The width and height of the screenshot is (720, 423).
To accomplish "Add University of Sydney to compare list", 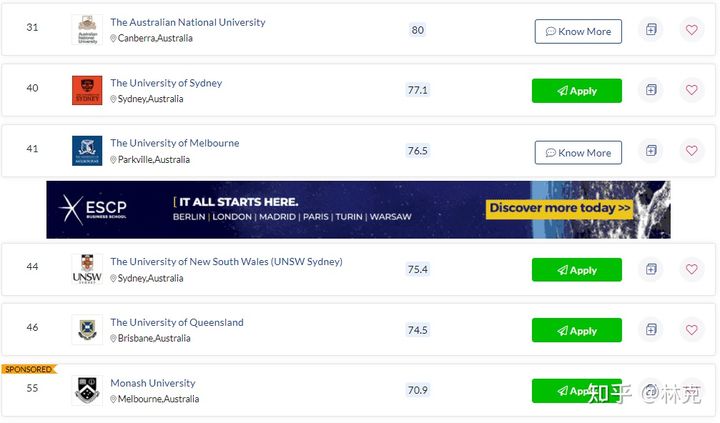I will pos(651,90).
